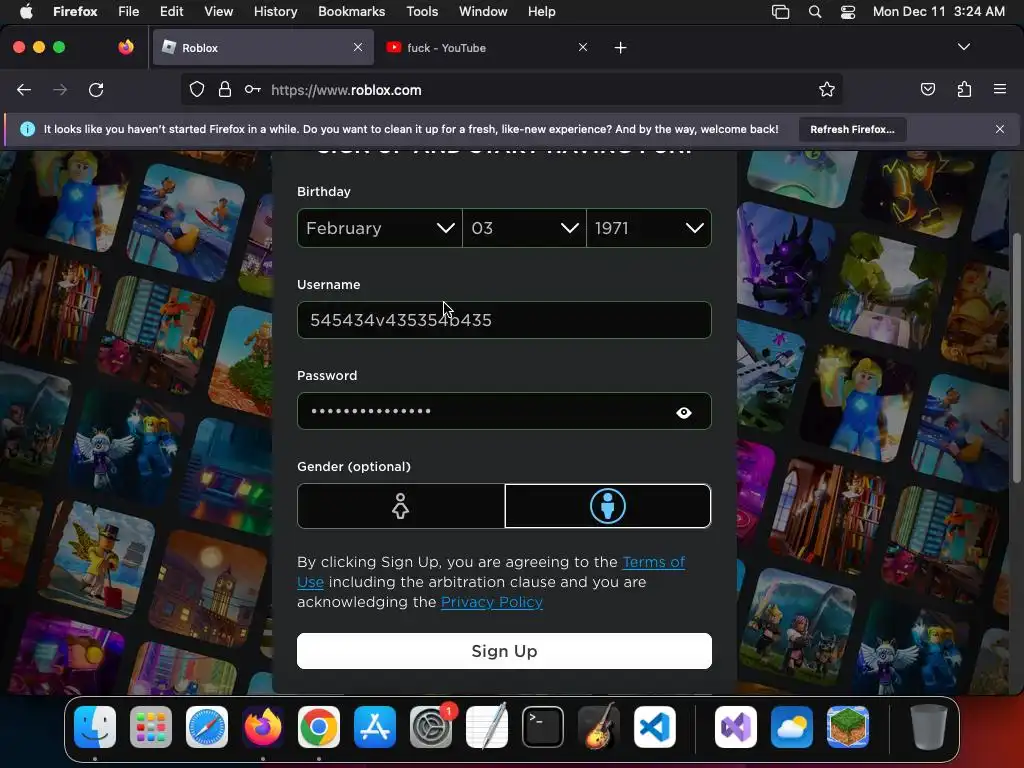Click the Sign Up button
Screen dimensions: 1024x768
click(x=504, y=651)
